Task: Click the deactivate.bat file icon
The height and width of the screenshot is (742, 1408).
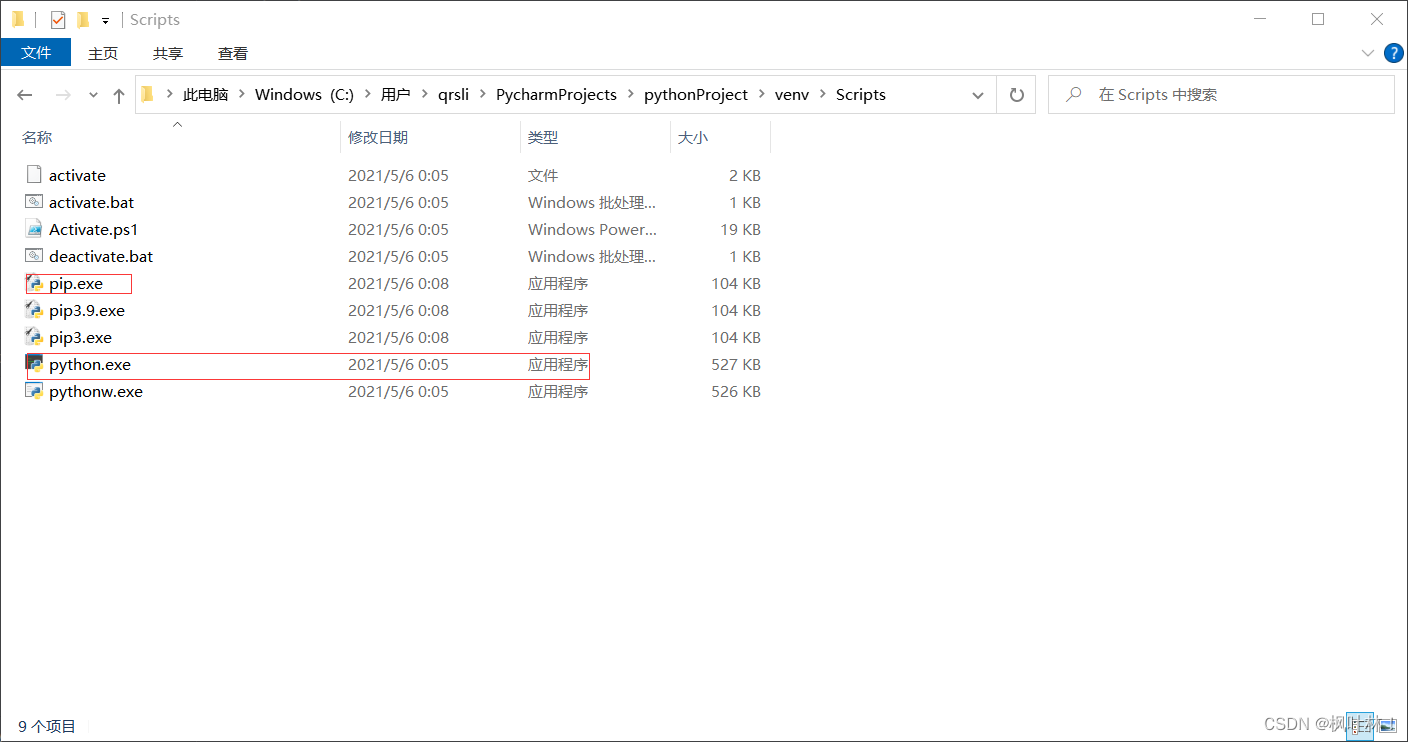Action: [x=34, y=256]
